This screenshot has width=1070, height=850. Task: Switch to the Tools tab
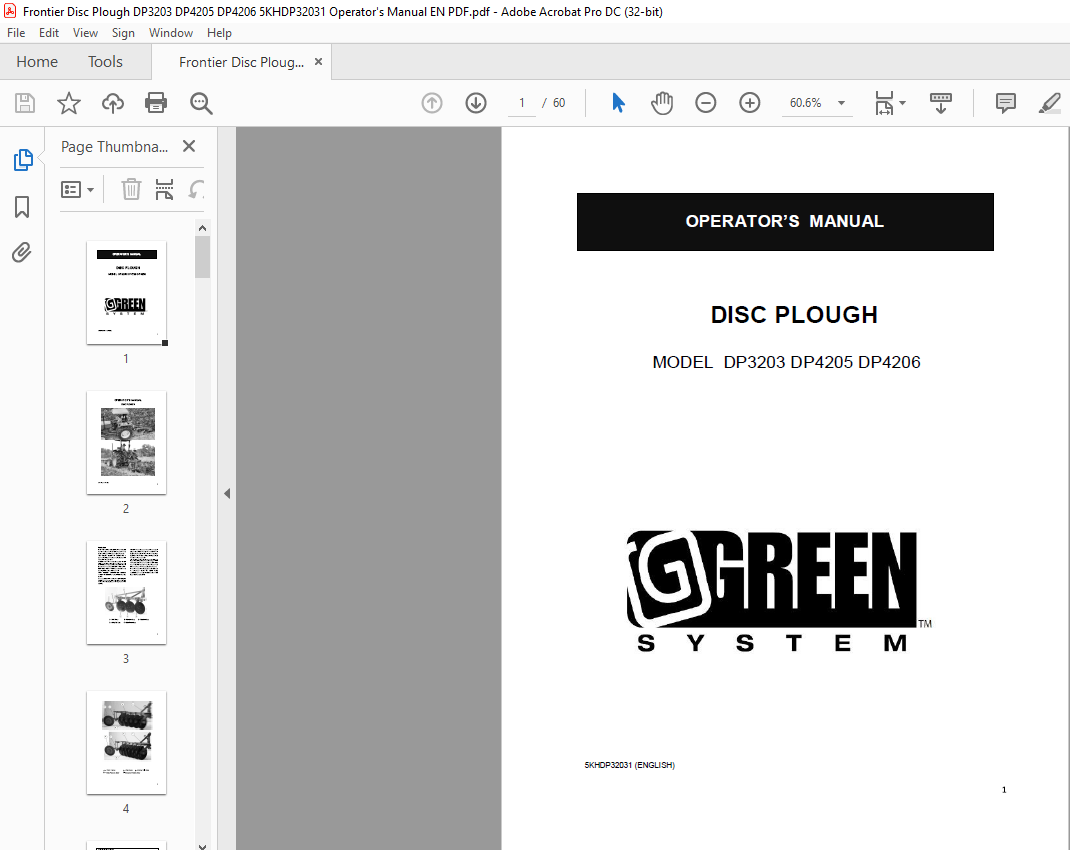click(105, 61)
